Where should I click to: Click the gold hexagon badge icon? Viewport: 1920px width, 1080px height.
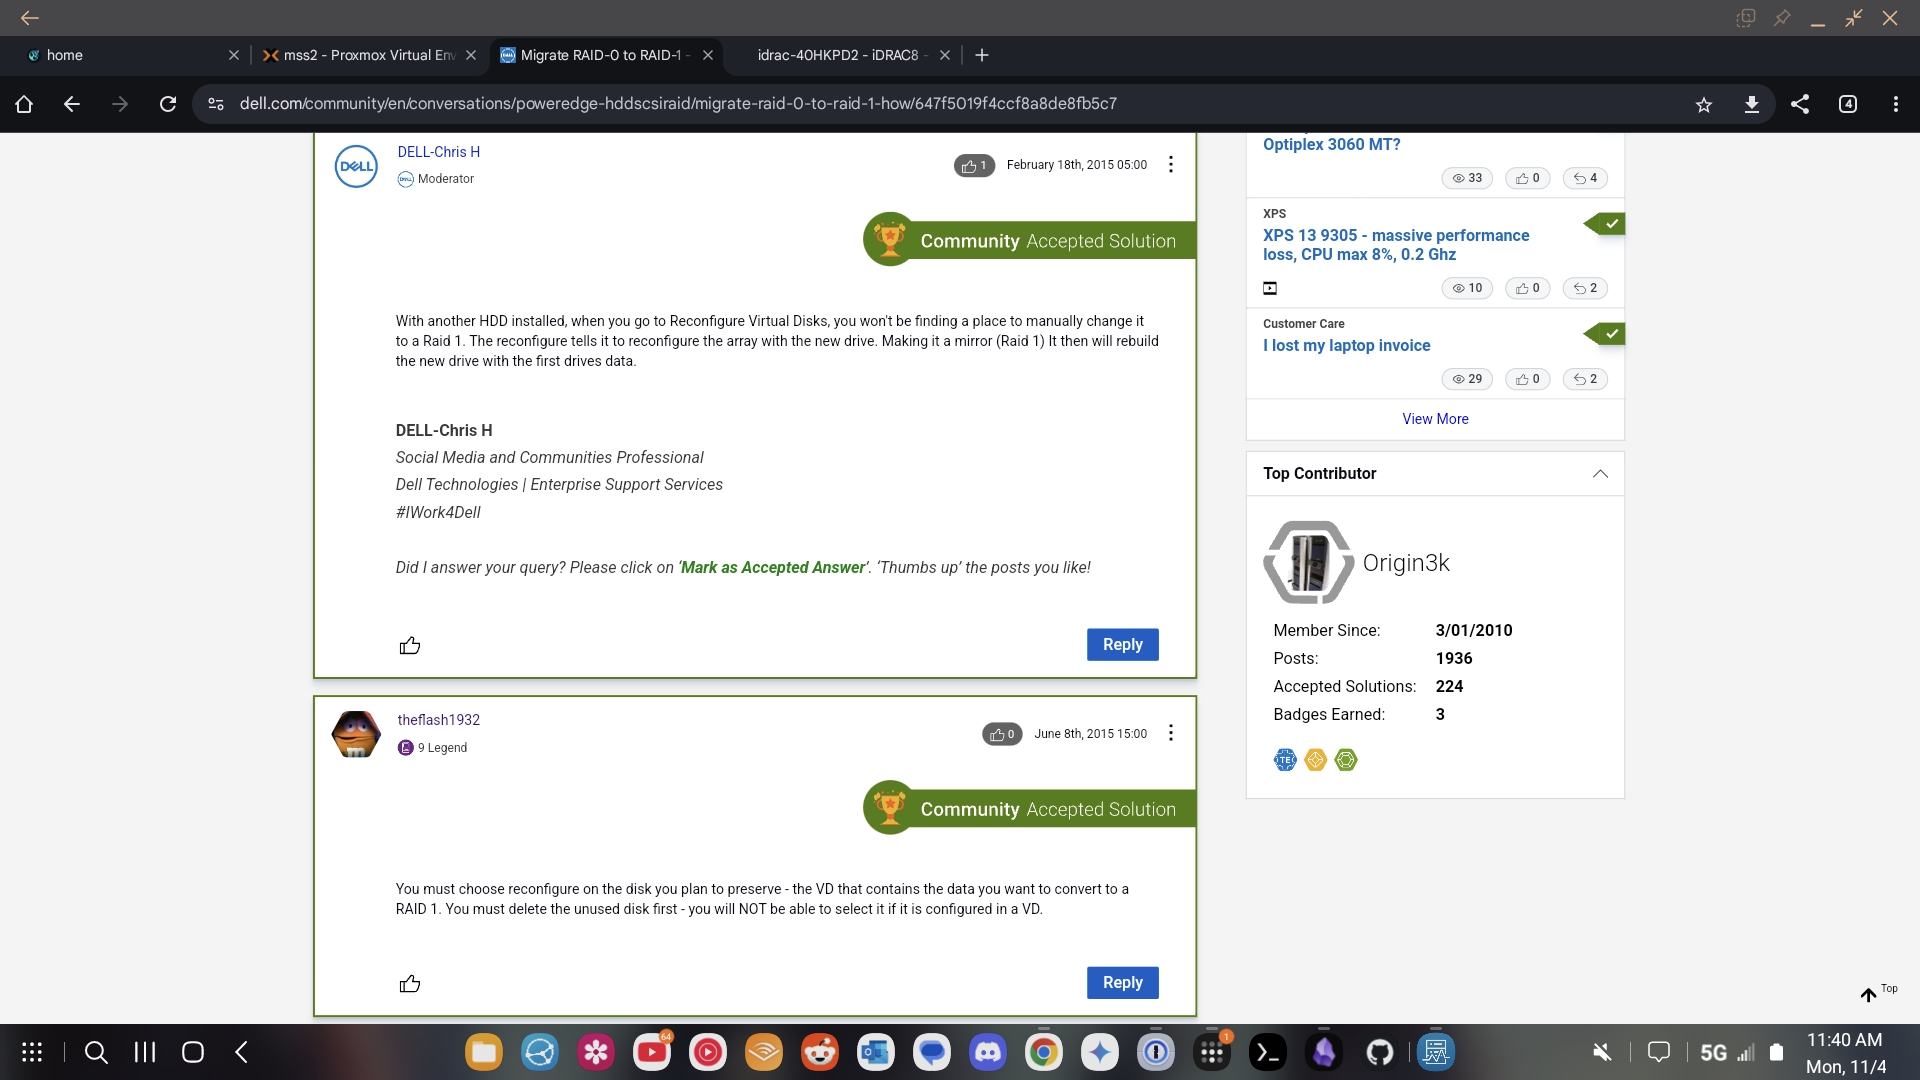tap(1316, 760)
